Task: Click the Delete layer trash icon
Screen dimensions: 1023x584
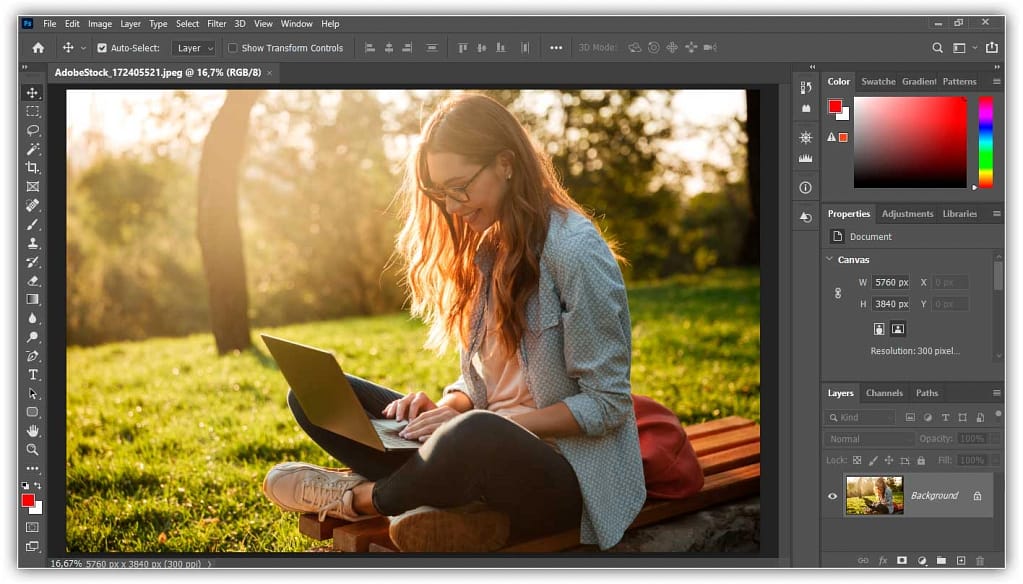Action: pos(980,561)
